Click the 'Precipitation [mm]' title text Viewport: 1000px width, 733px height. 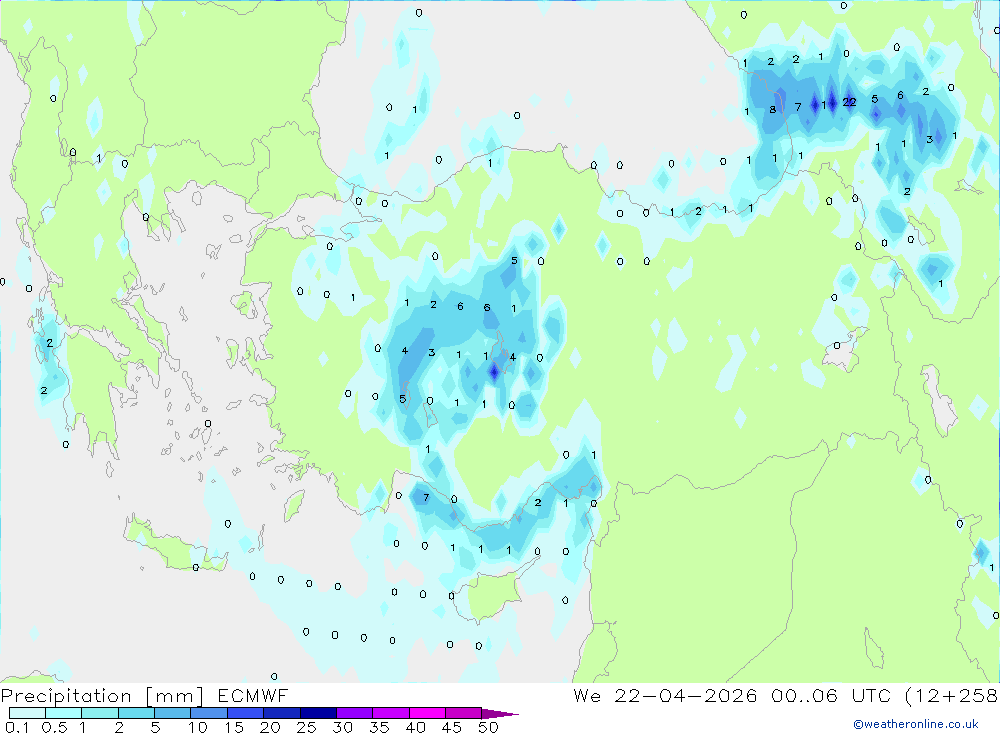tap(103, 696)
